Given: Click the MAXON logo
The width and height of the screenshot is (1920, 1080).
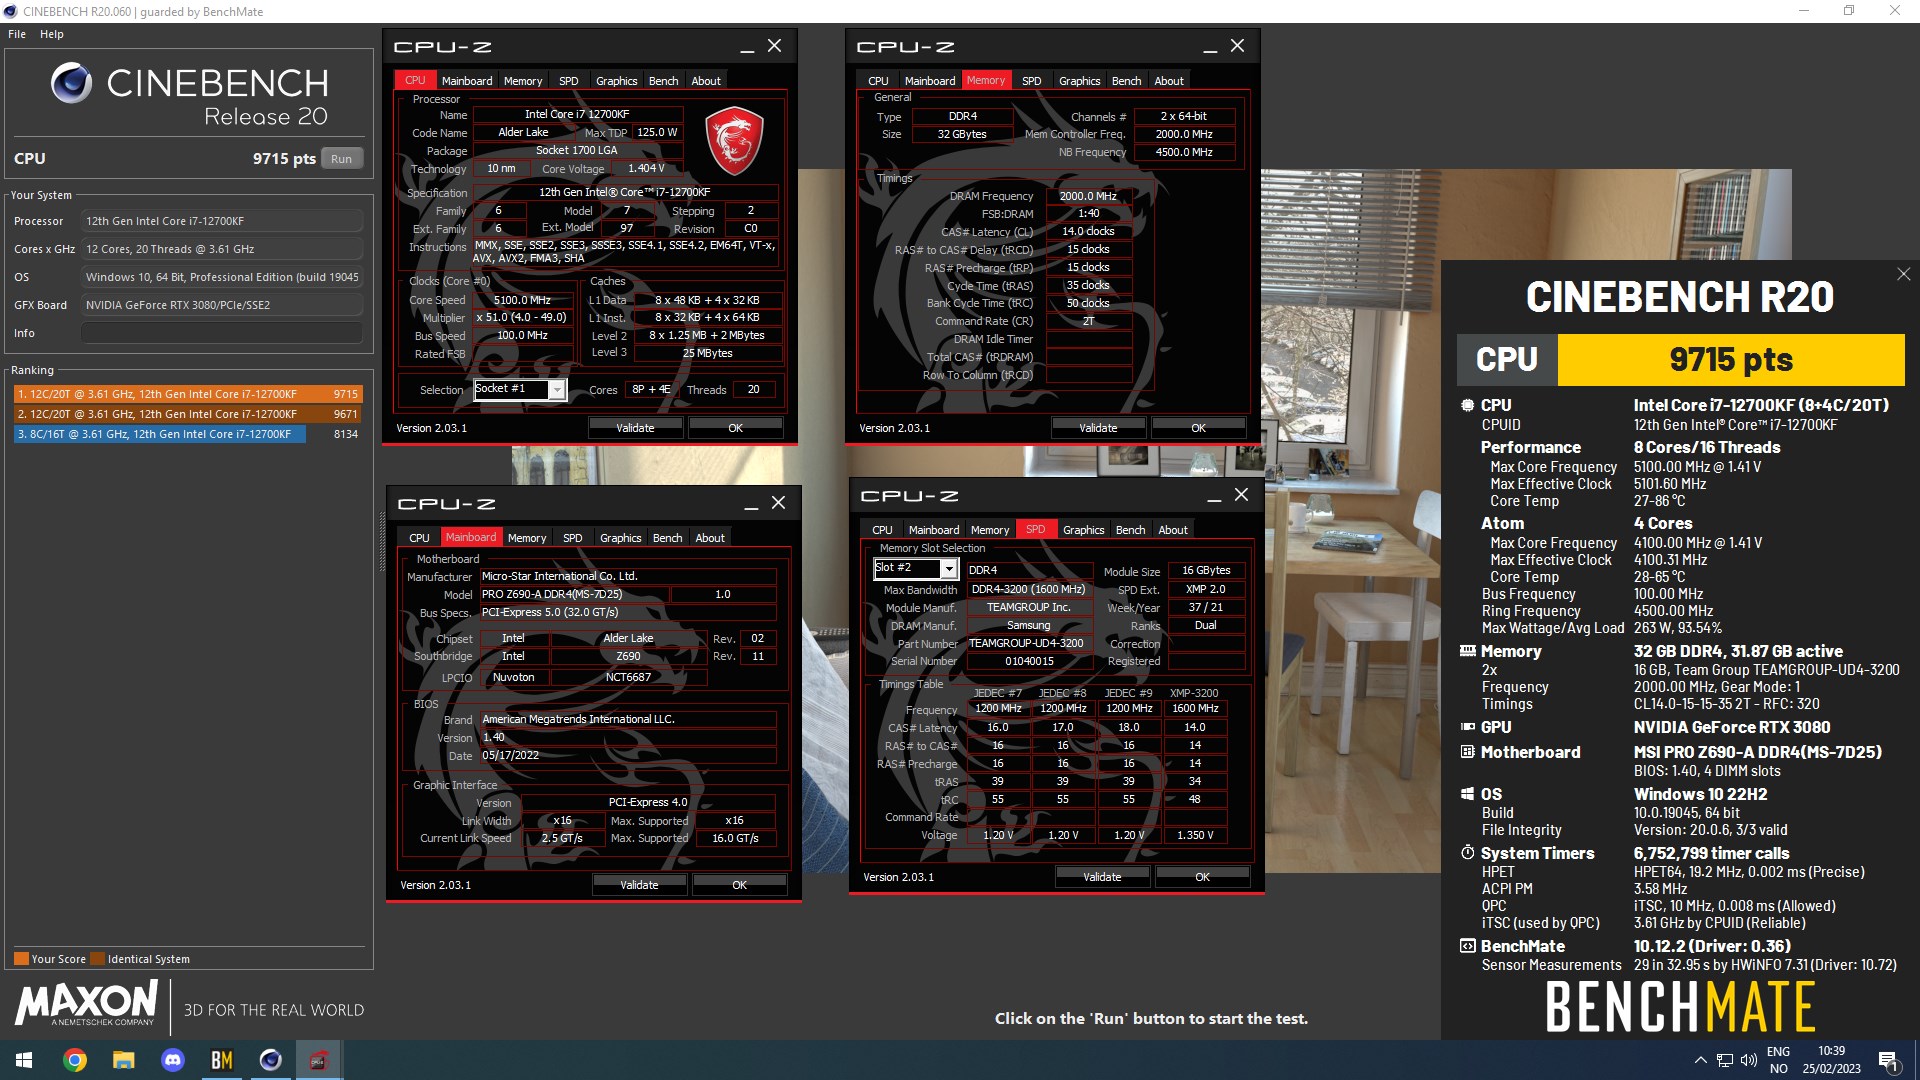Looking at the screenshot, I should [86, 1003].
